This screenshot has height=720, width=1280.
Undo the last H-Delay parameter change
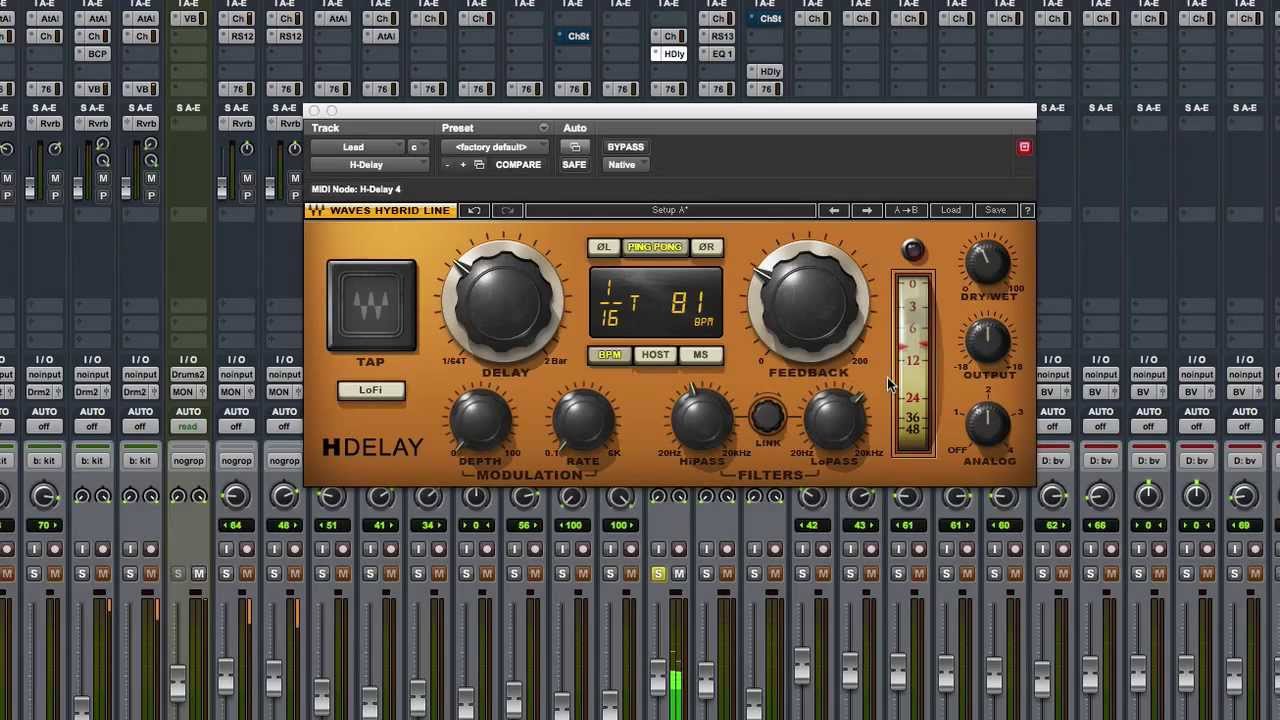click(474, 210)
